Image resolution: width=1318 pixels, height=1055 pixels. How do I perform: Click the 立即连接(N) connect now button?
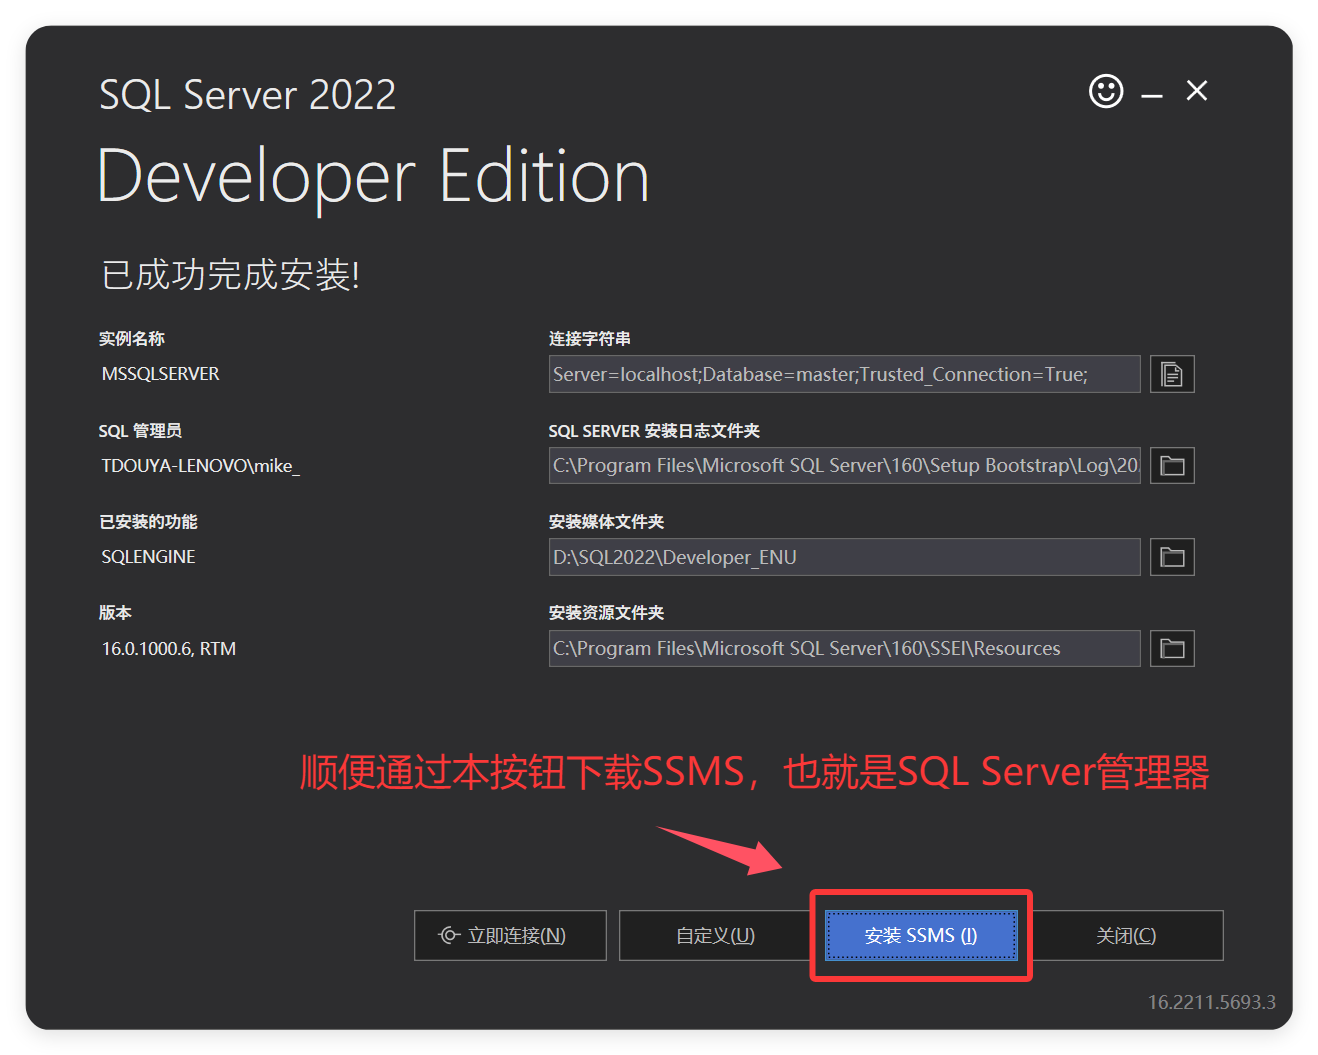tap(510, 935)
